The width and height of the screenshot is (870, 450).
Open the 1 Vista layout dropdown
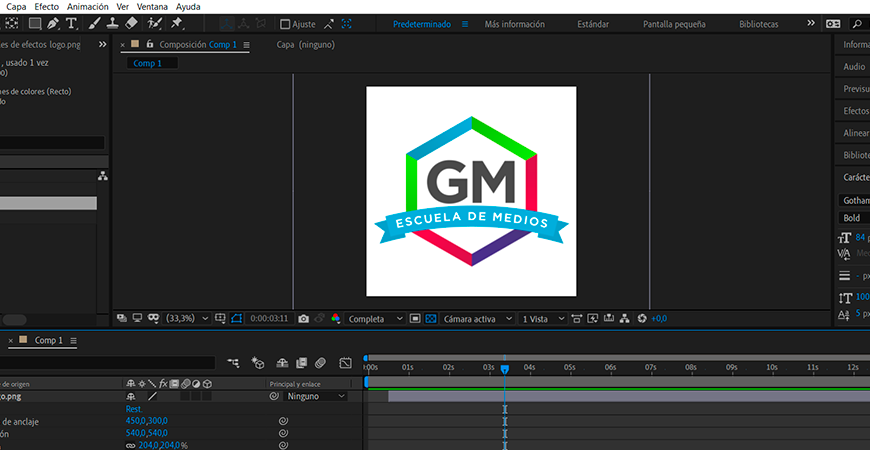(x=542, y=319)
